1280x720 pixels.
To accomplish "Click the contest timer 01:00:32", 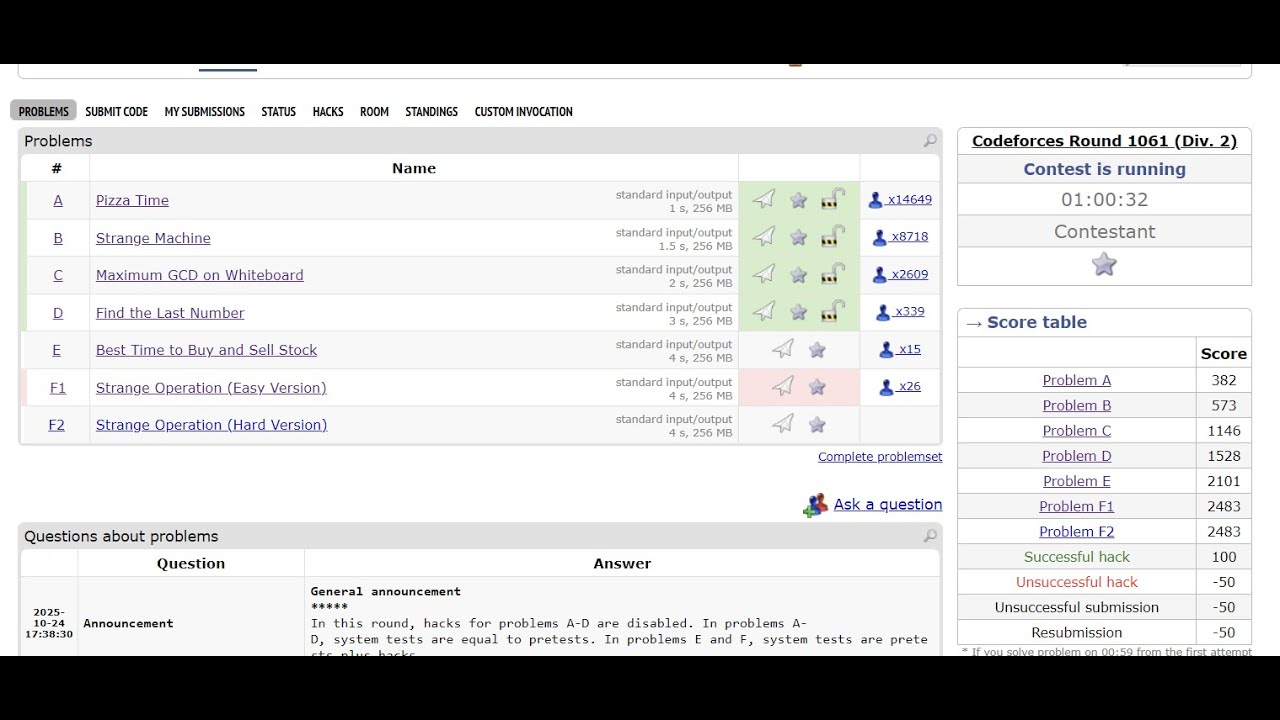I will (x=1104, y=199).
